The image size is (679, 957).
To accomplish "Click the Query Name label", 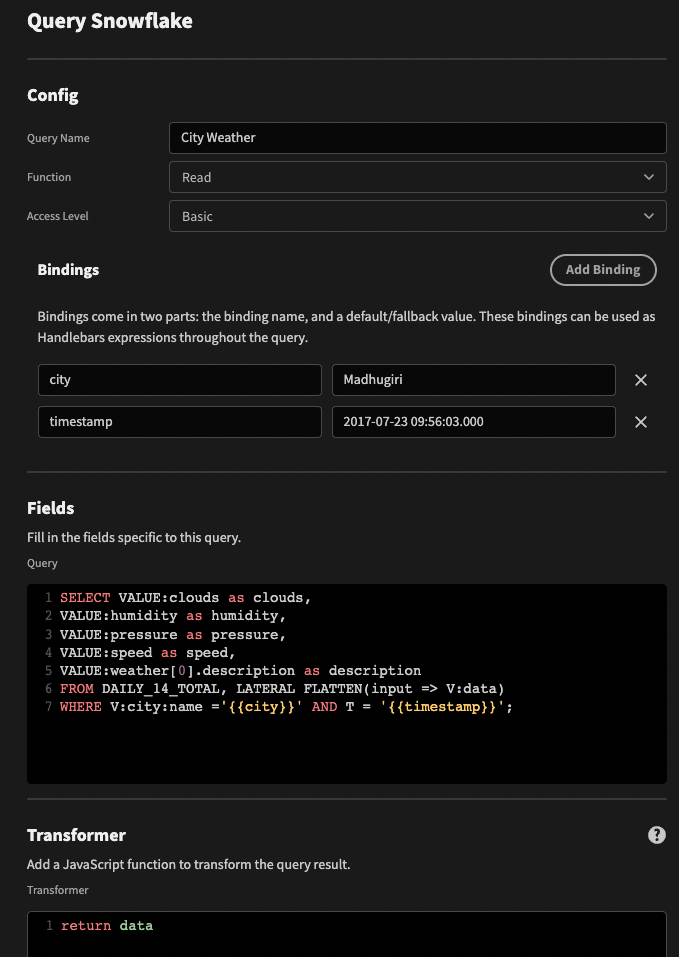I will [x=58, y=138].
